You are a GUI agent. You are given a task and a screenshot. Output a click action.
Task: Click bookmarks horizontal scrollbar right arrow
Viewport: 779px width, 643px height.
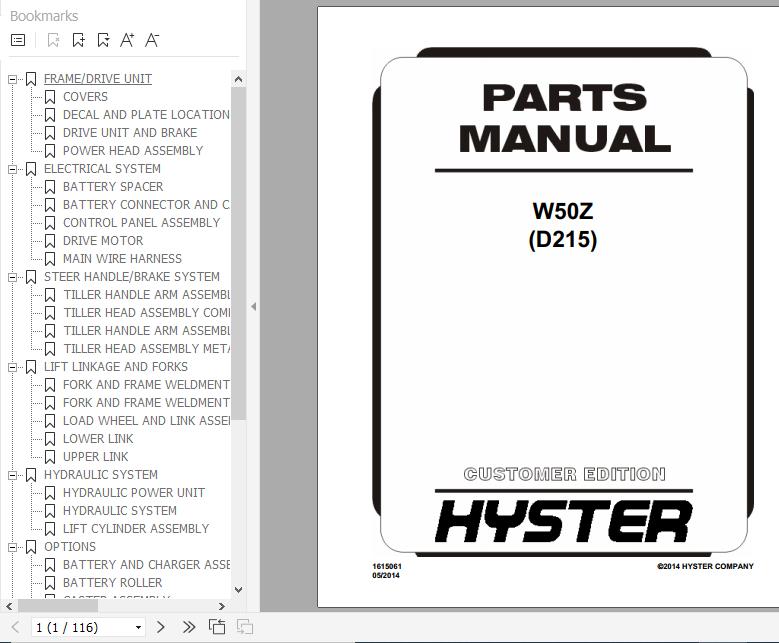pos(222,606)
